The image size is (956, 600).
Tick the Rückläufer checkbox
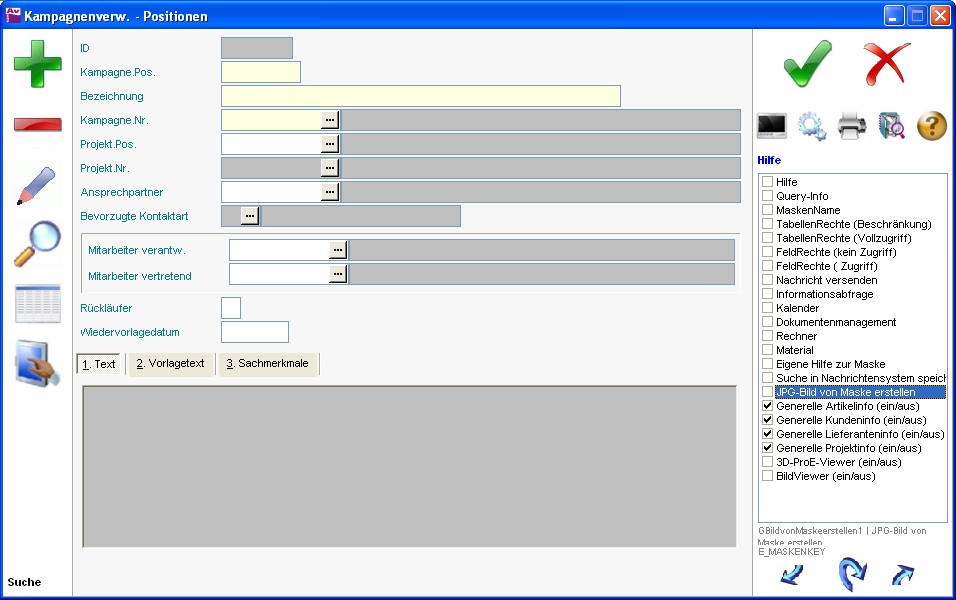click(x=230, y=308)
